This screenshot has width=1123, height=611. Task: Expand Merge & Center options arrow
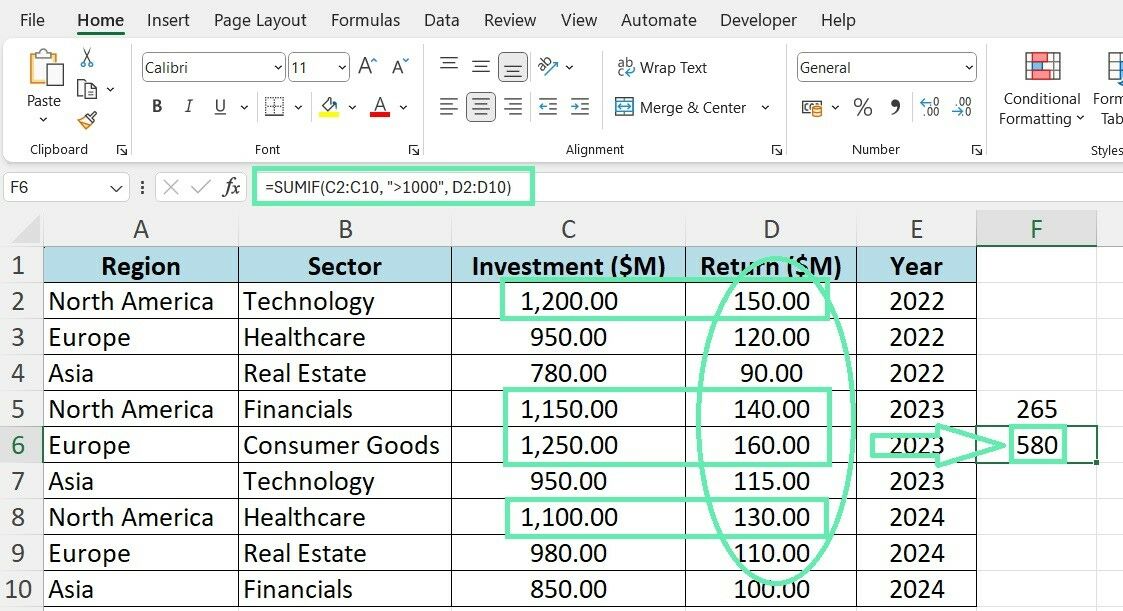[765, 107]
